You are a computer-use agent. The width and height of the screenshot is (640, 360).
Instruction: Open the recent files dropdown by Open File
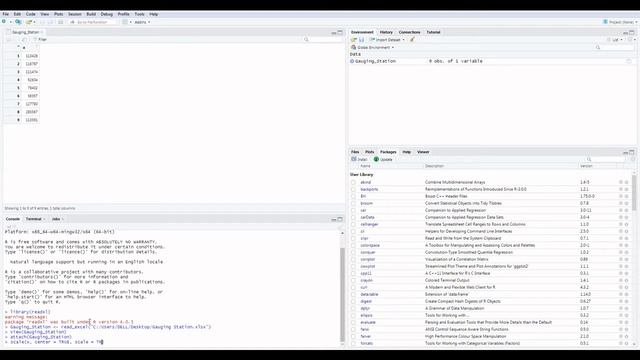point(35,22)
